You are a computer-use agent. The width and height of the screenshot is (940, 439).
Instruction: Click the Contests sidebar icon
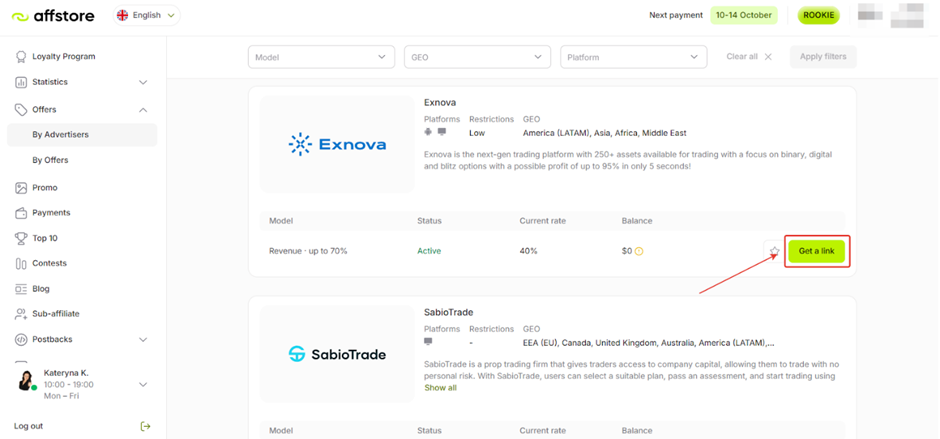pyautogui.click(x=21, y=264)
